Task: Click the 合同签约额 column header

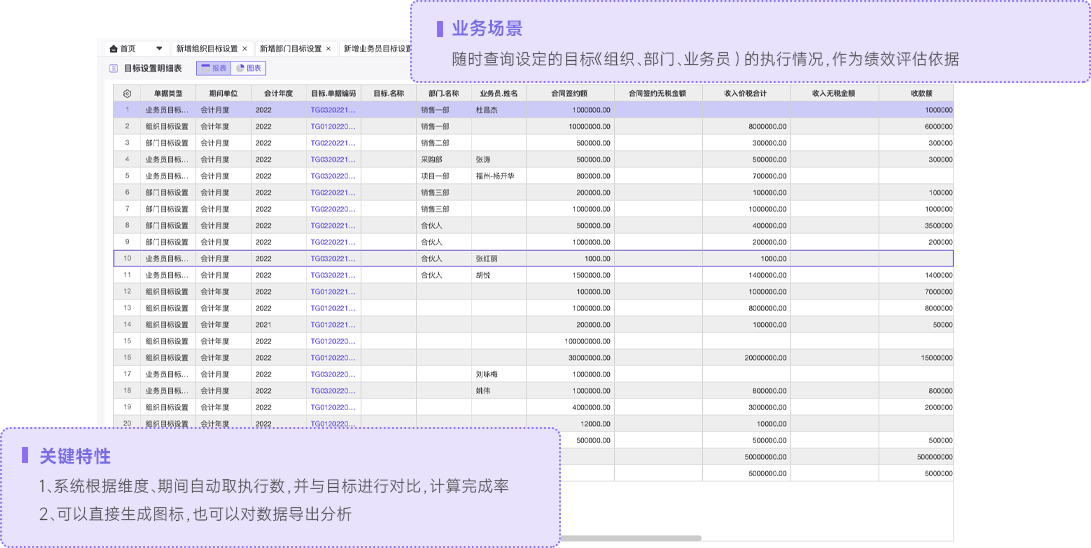Action: pyautogui.click(x=569, y=93)
